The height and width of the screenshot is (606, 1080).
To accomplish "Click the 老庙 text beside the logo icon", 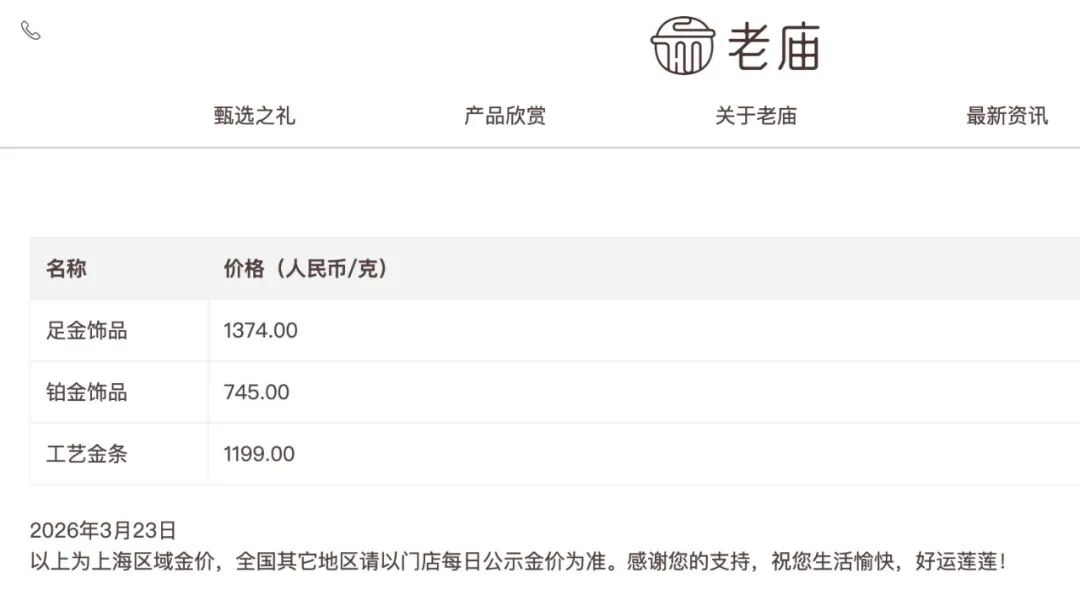I will point(775,47).
